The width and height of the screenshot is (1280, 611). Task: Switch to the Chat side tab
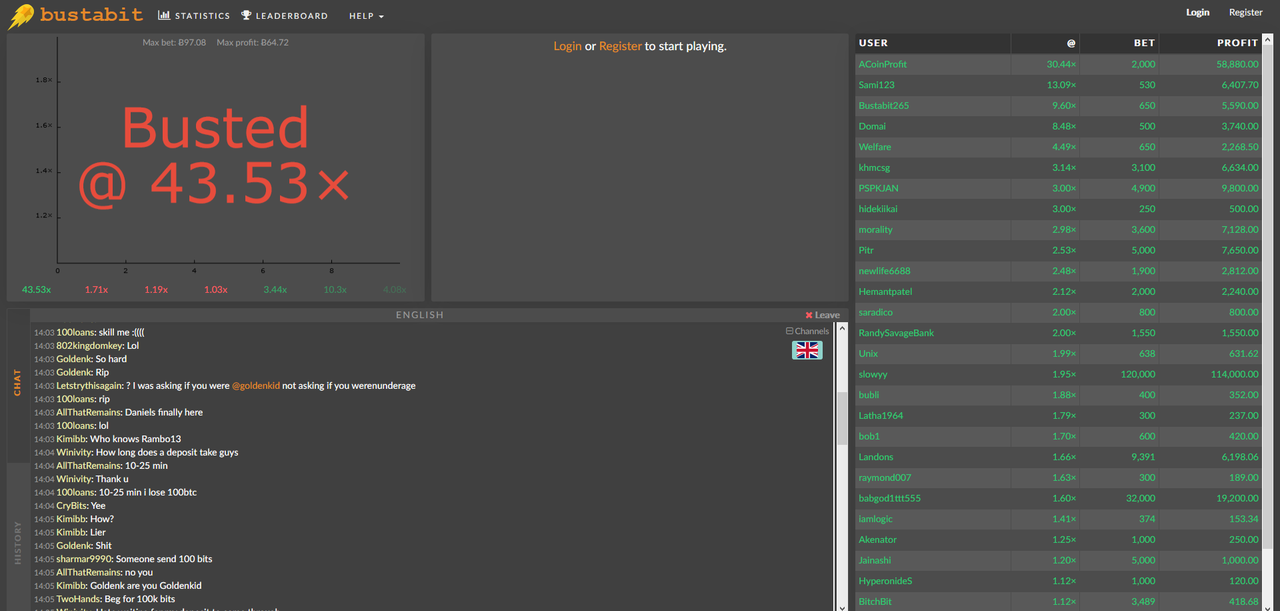pos(18,383)
